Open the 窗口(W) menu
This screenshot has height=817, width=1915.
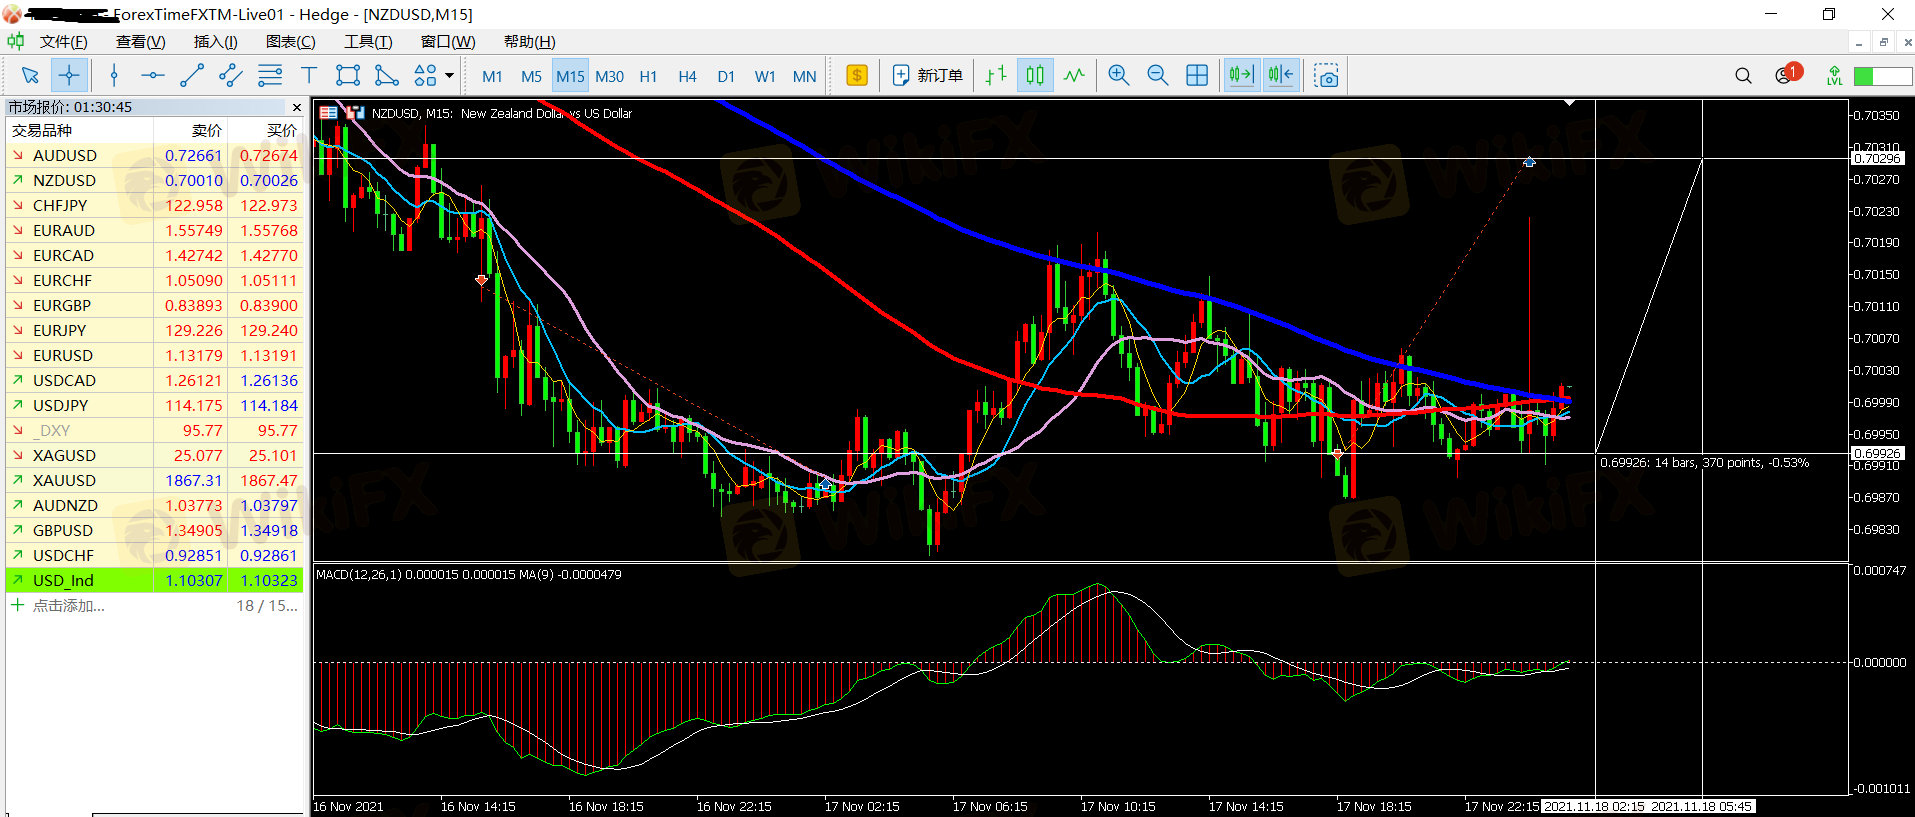point(448,42)
